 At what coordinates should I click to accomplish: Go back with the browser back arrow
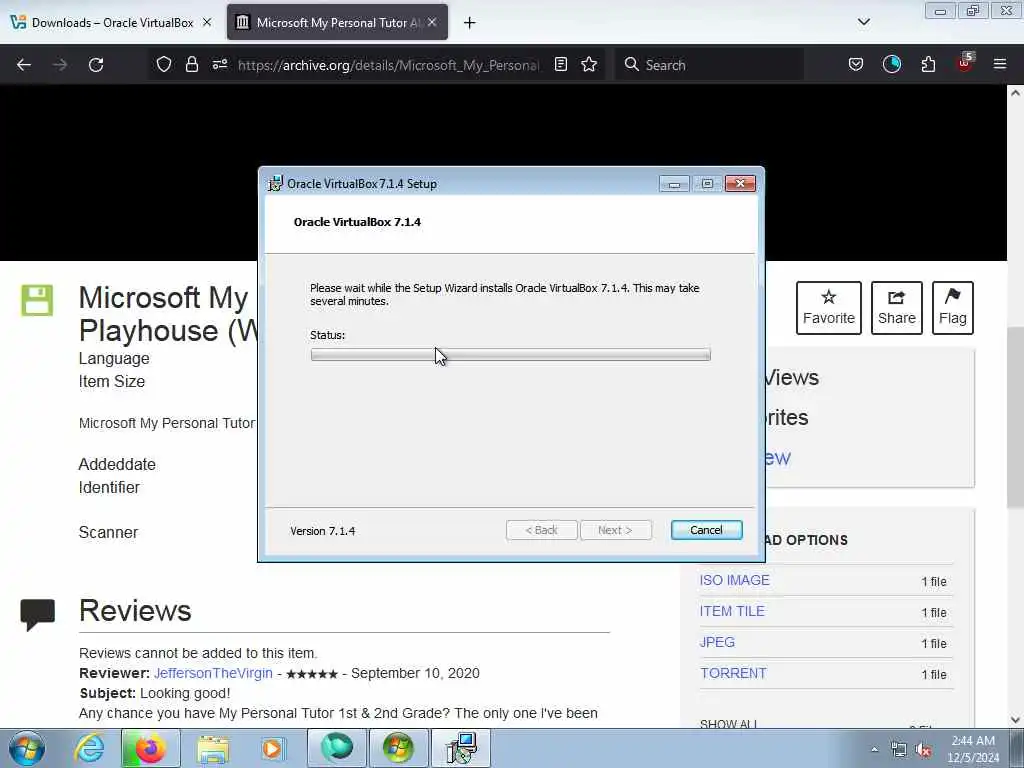click(x=24, y=65)
